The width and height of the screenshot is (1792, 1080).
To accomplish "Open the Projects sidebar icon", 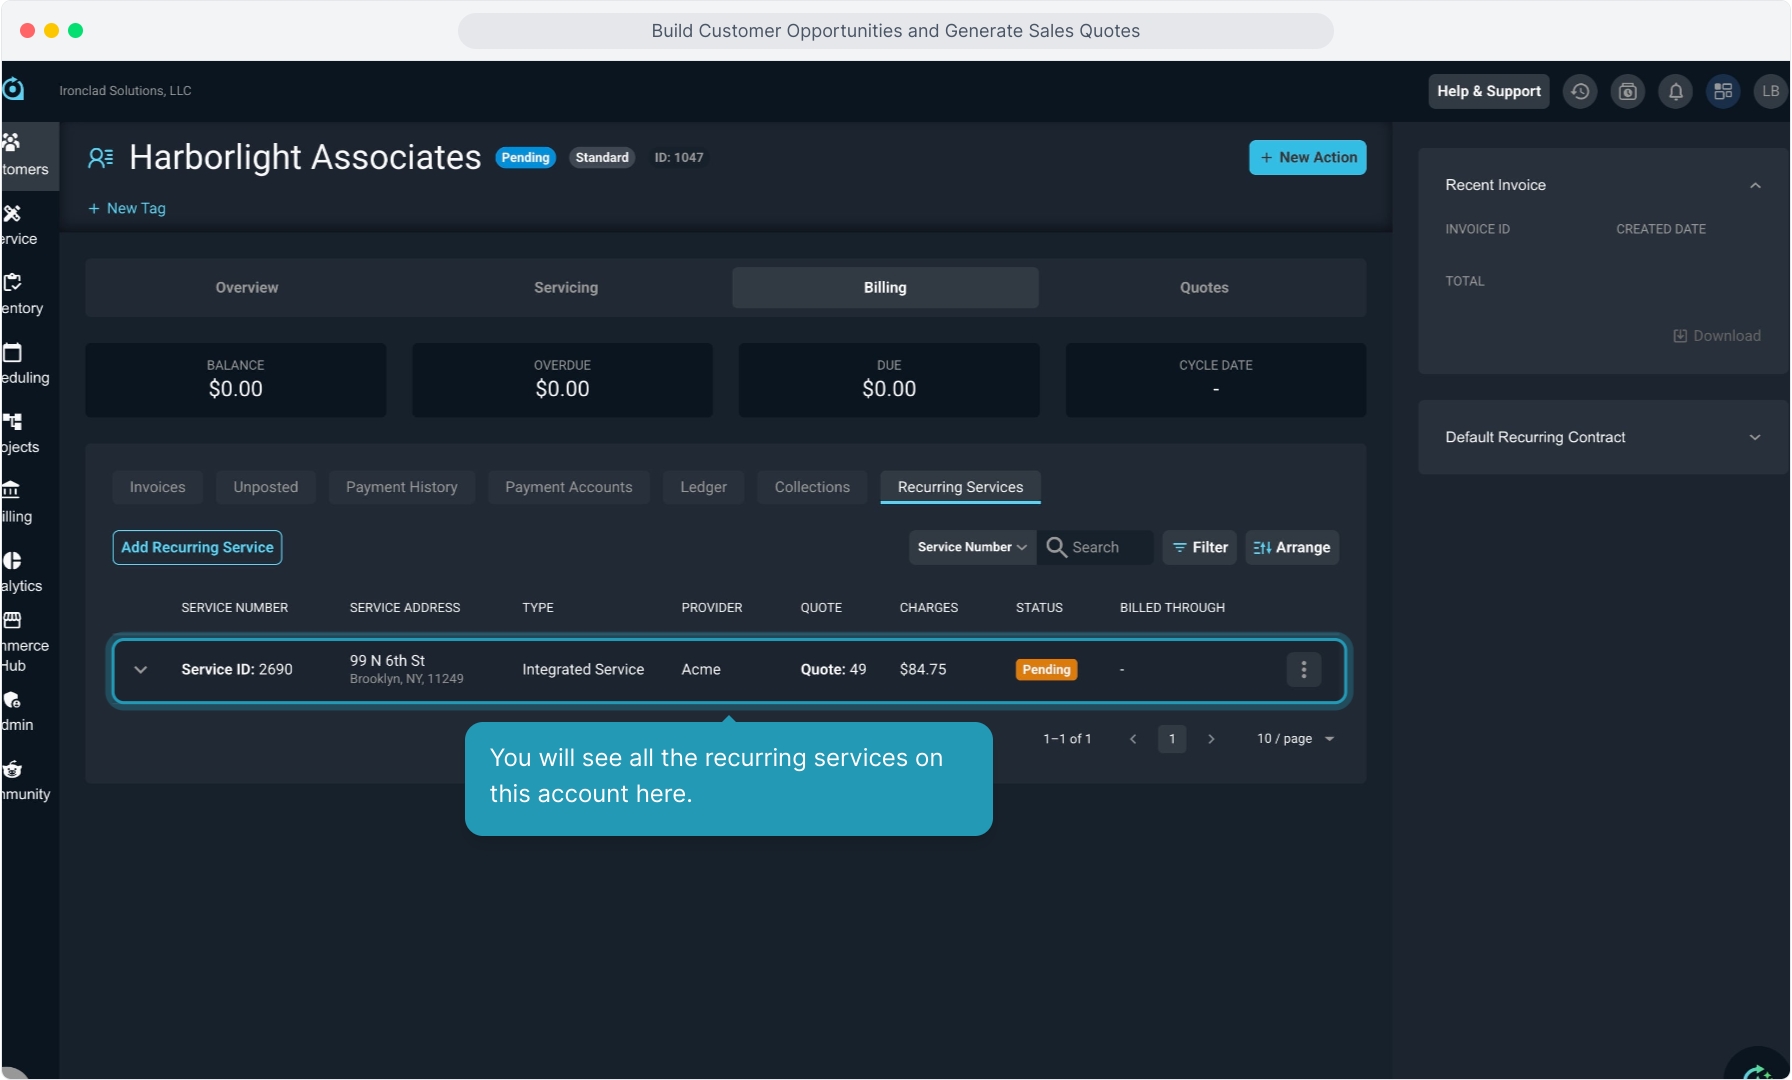I will [13, 422].
